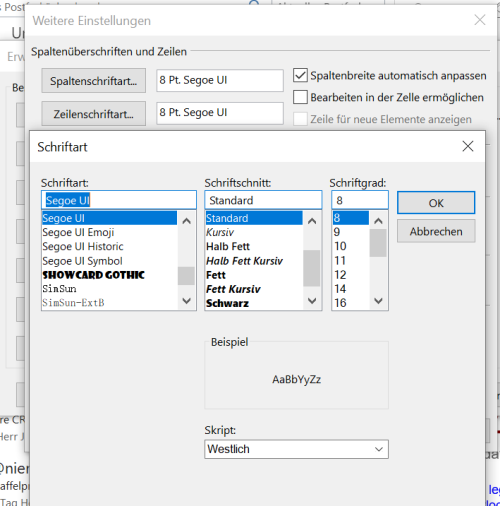This screenshot has height=506, width=500.
Task: Click the Schriftgrad size input field
Action: tap(360, 200)
